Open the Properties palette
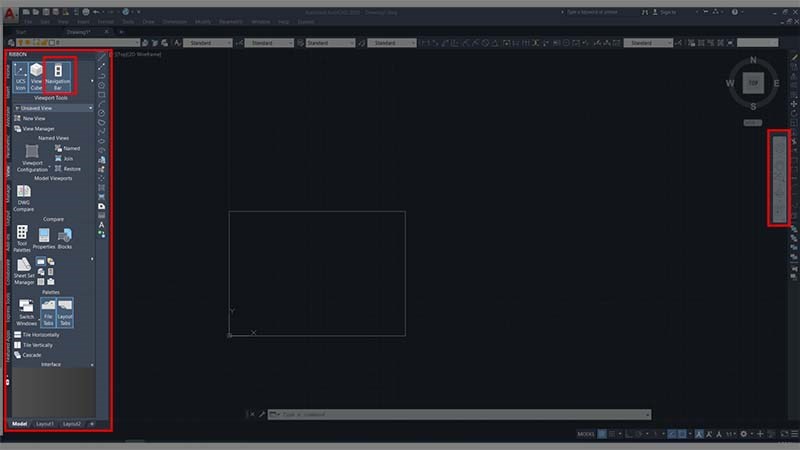The image size is (800, 450). (44, 238)
